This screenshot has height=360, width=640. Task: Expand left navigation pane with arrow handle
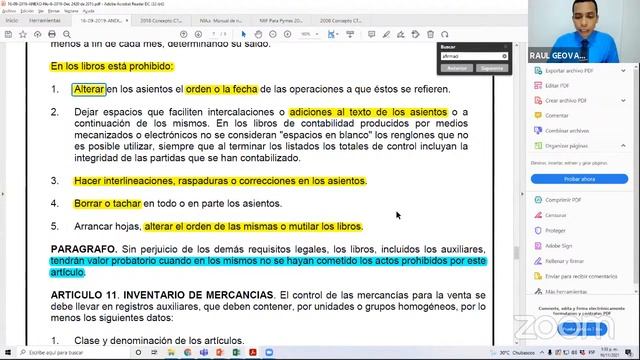(x=2, y=194)
